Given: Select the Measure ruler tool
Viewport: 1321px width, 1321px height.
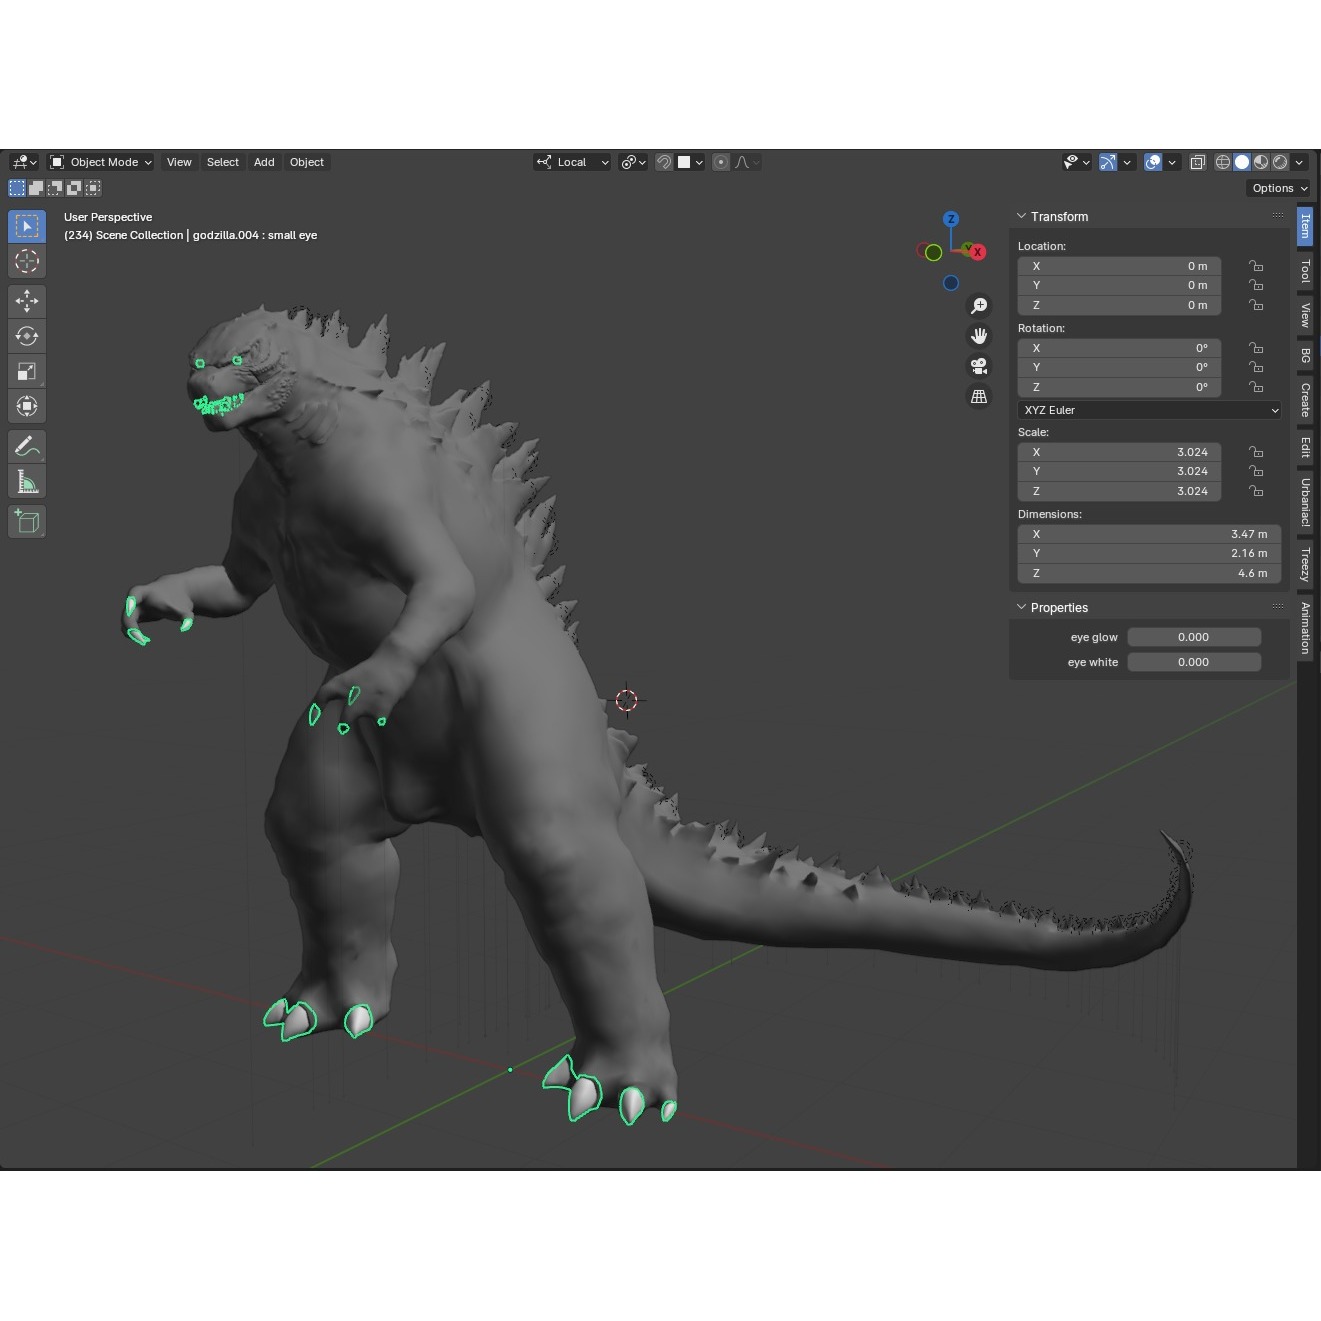Looking at the screenshot, I should pos(27,482).
